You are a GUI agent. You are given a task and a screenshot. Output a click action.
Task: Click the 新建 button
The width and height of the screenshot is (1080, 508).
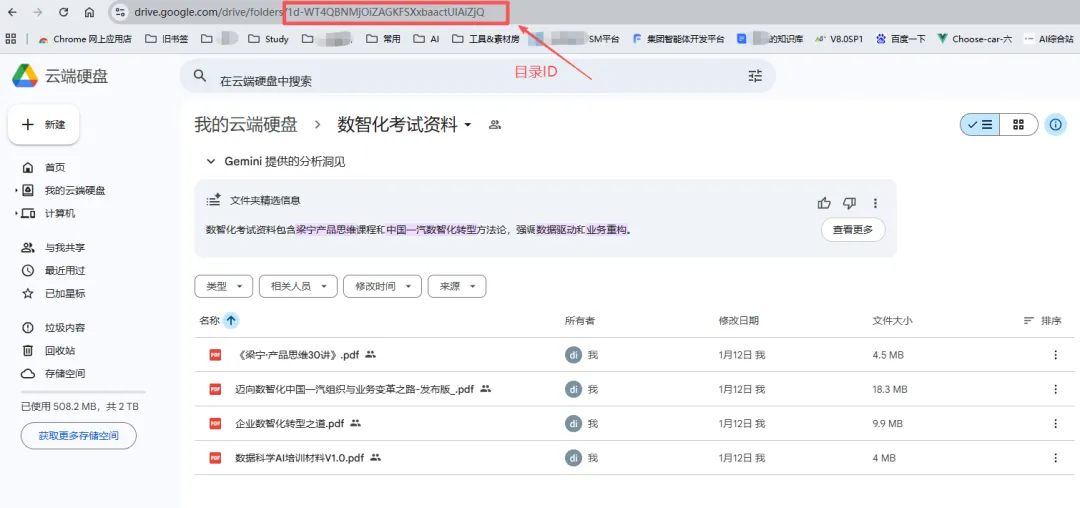(x=43, y=125)
